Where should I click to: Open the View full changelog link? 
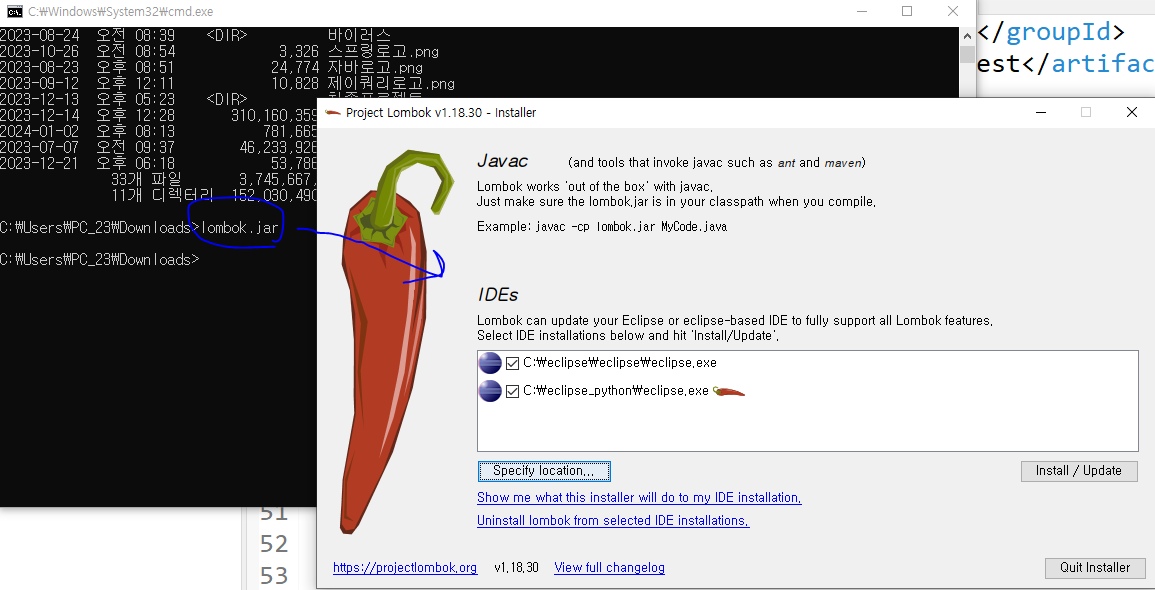pos(609,568)
